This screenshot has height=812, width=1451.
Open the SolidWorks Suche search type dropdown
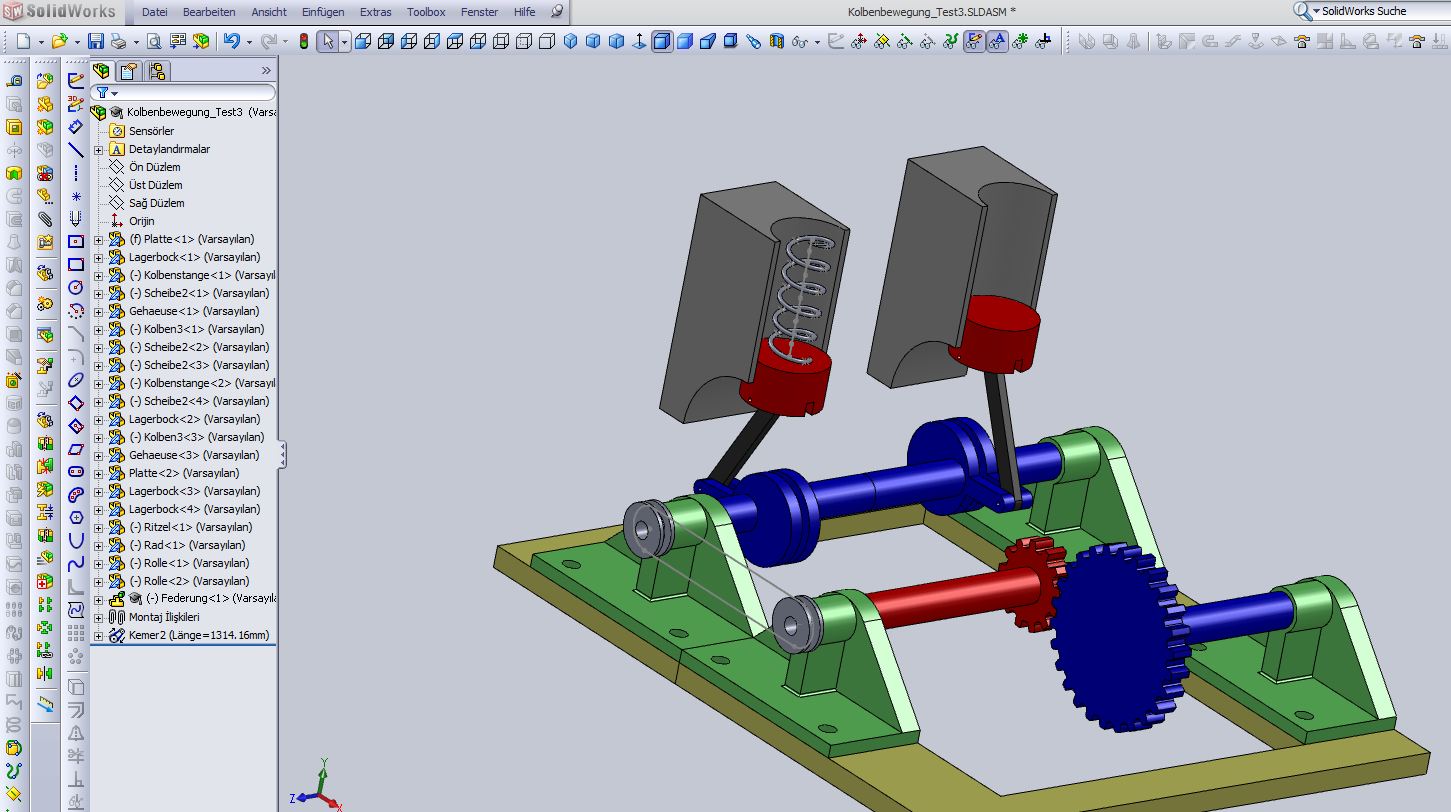[1316, 12]
